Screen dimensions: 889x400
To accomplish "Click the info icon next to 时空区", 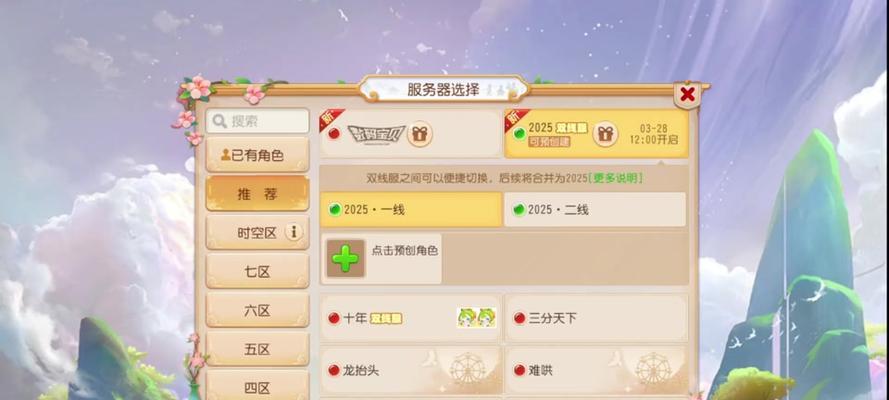I will pyautogui.click(x=294, y=232).
